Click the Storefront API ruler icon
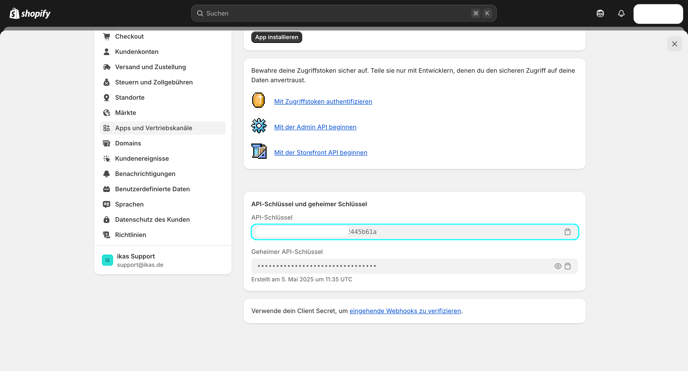 [259, 151]
